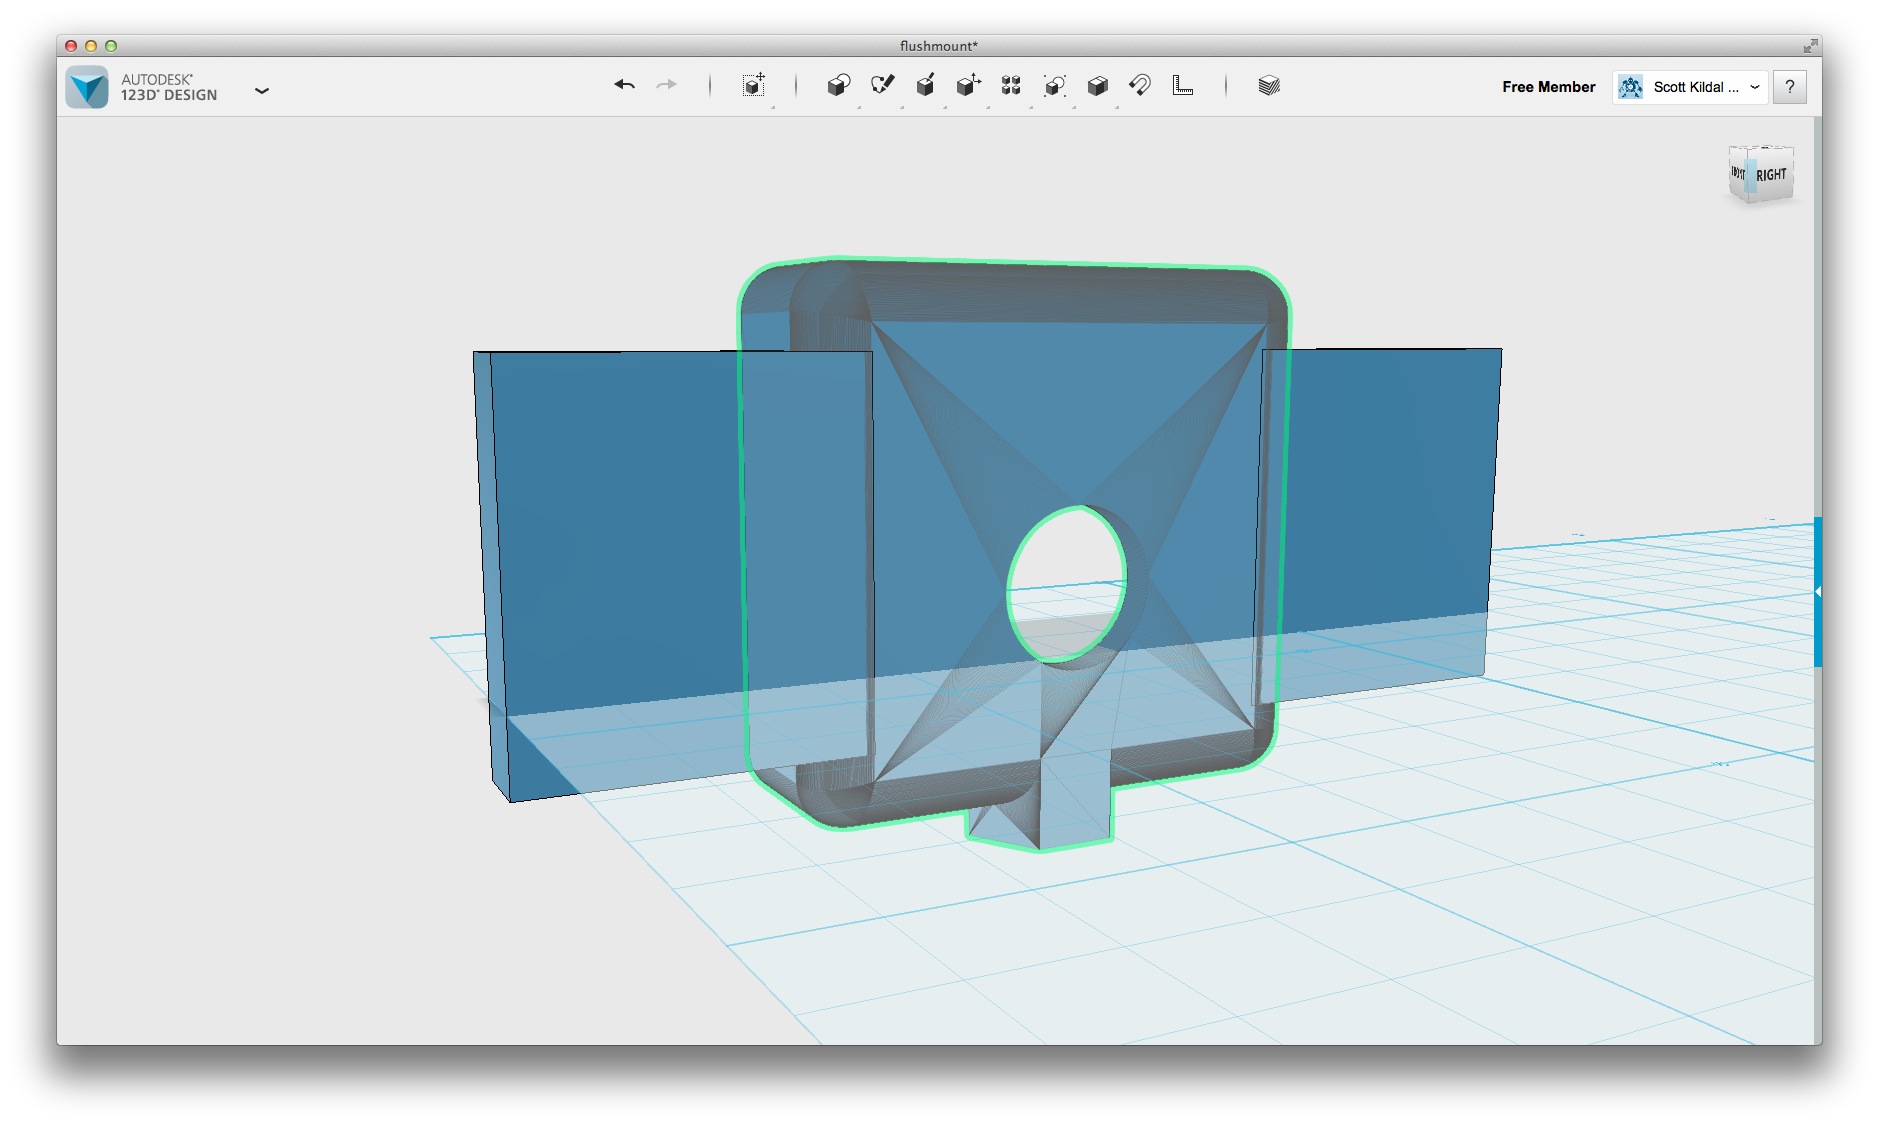Select the Construct tool
1879x1124 pixels.
(x=925, y=86)
